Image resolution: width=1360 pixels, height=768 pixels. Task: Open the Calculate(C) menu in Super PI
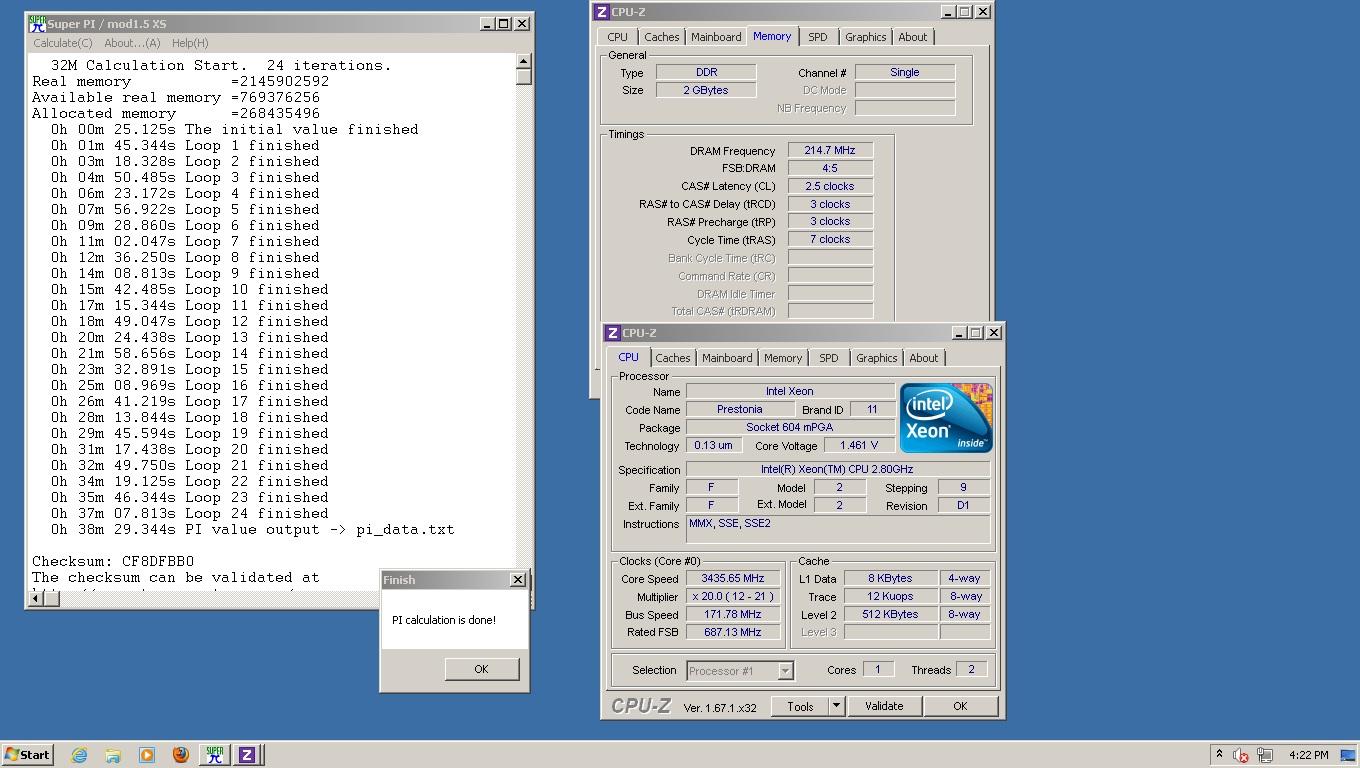[62, 43]
